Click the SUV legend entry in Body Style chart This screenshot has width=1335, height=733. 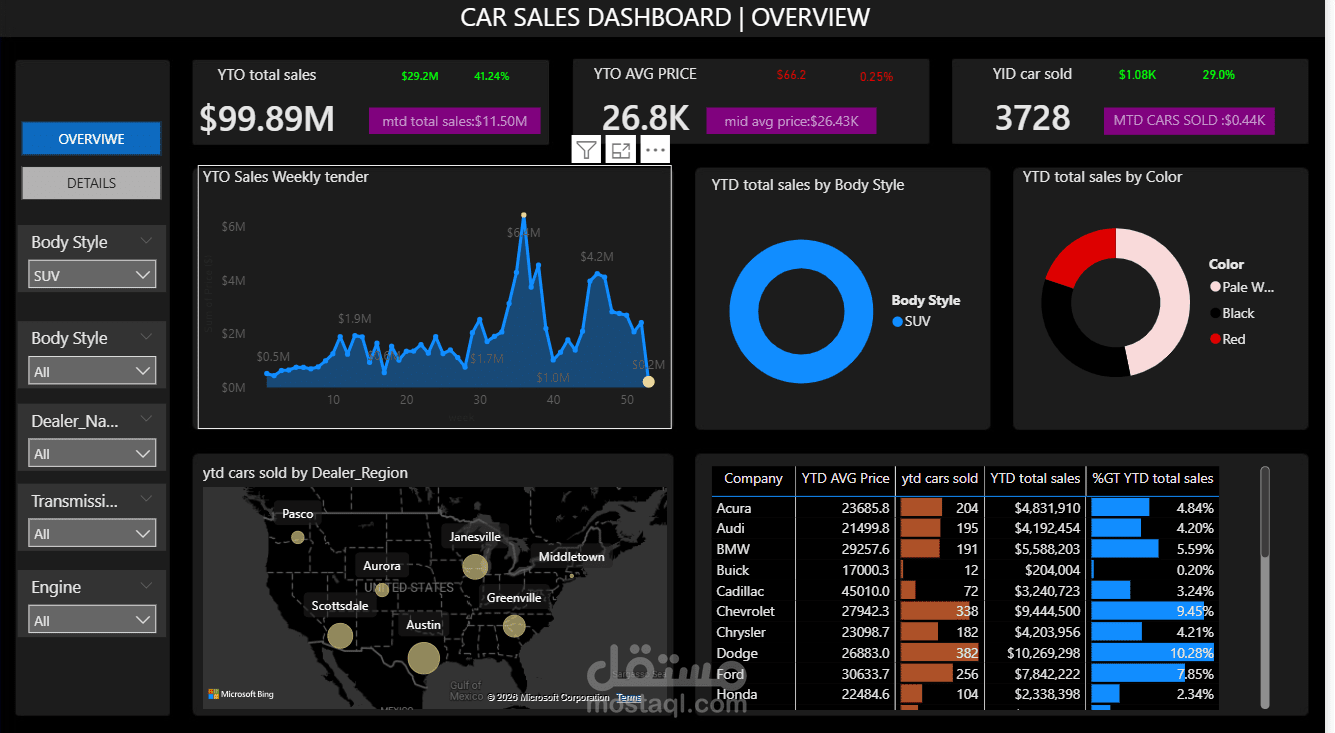coord(911,322)
